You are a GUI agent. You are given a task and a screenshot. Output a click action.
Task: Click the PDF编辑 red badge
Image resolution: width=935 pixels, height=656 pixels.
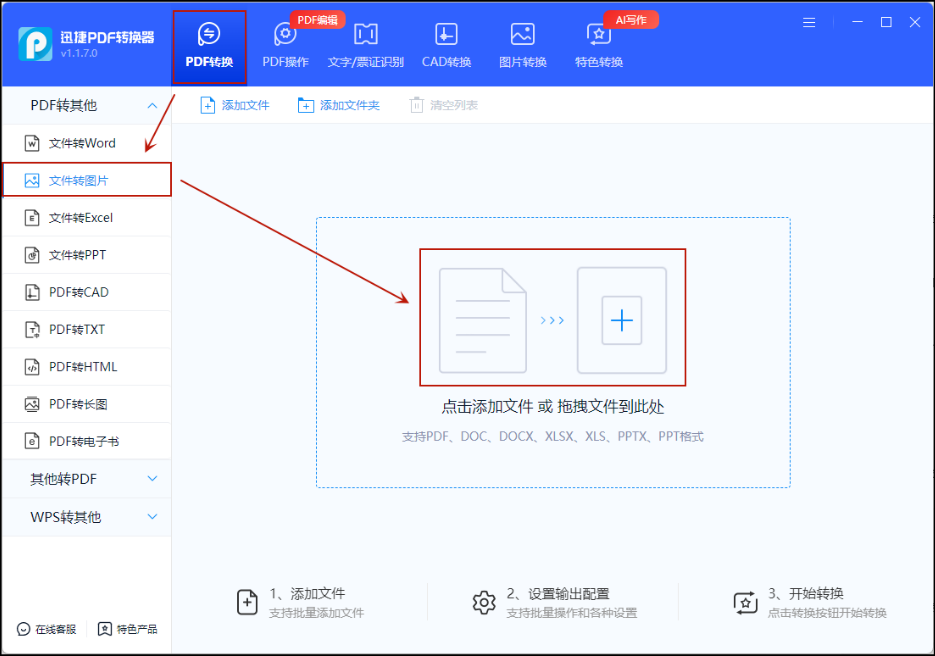pos(317,20)
